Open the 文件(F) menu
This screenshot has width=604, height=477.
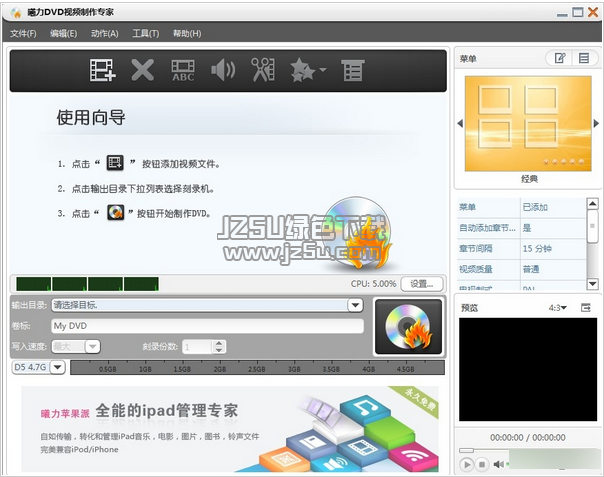[x=23, y=34]
